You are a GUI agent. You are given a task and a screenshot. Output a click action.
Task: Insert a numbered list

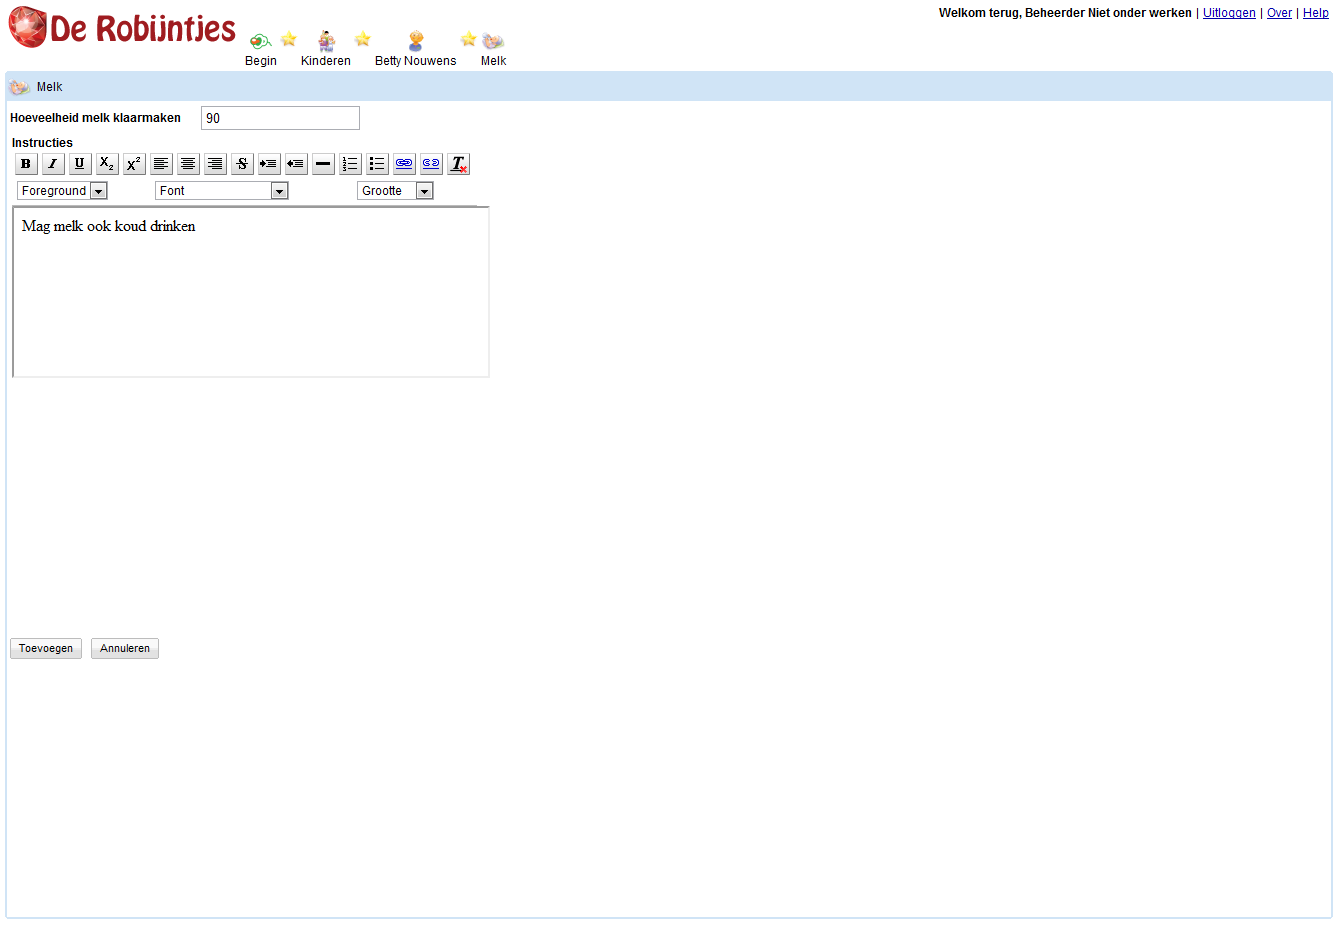[x=350, y=164]
